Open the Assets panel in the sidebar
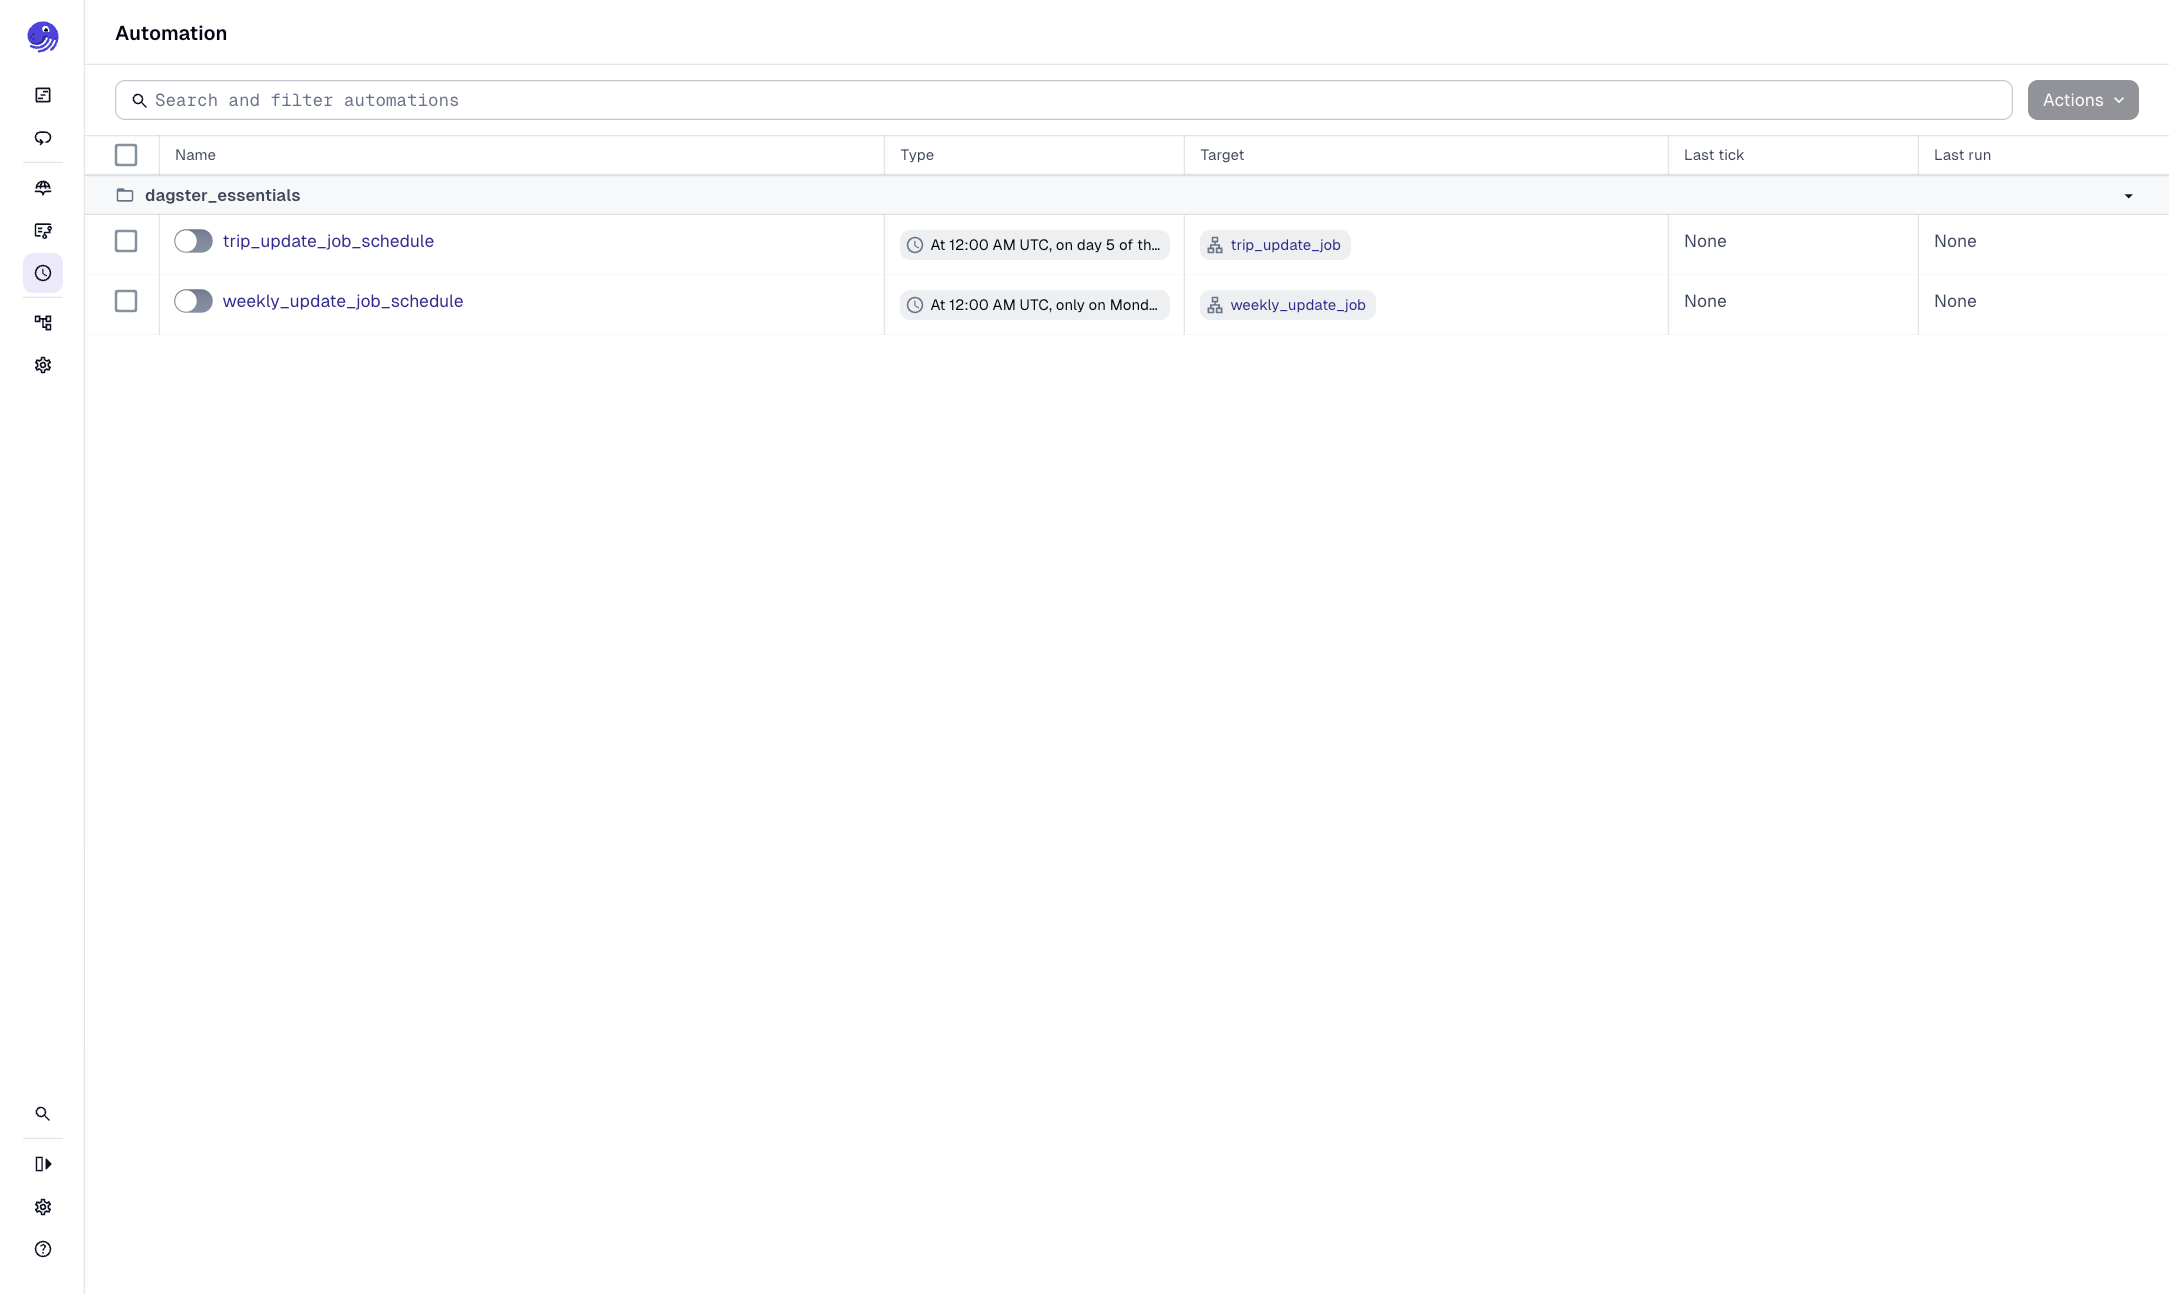The image size is (2169, 1294). (43, 94)
